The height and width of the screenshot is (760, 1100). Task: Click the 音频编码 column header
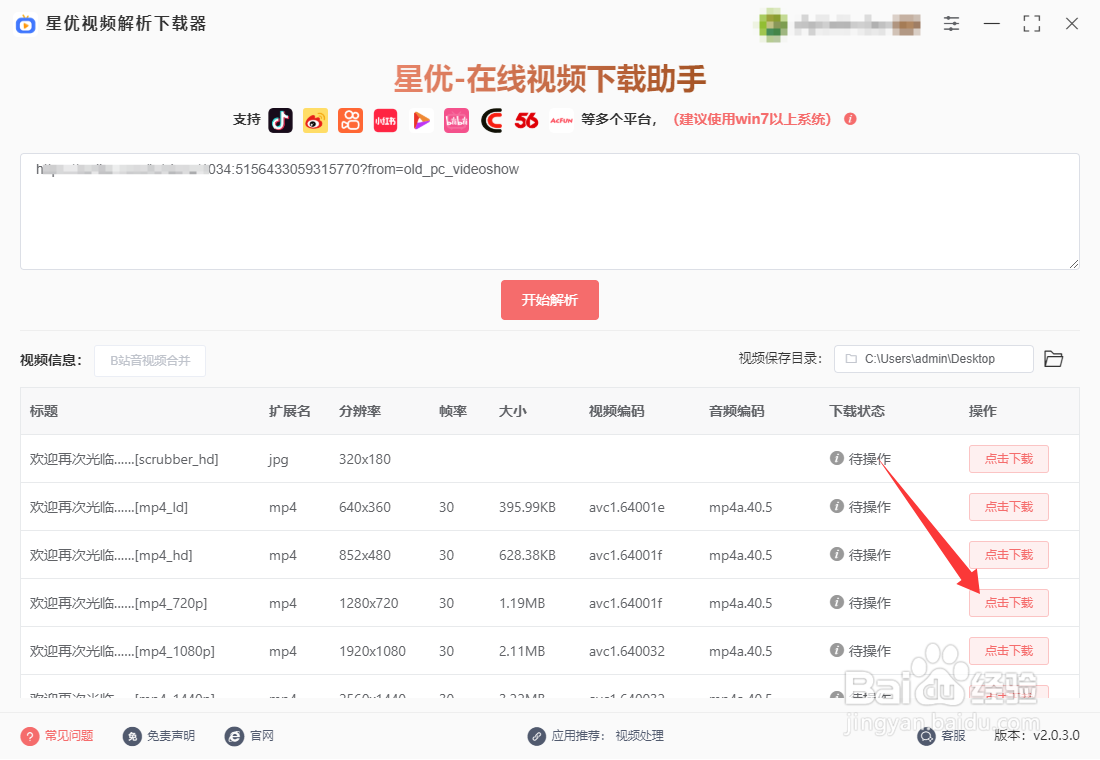tap(737, 411)
